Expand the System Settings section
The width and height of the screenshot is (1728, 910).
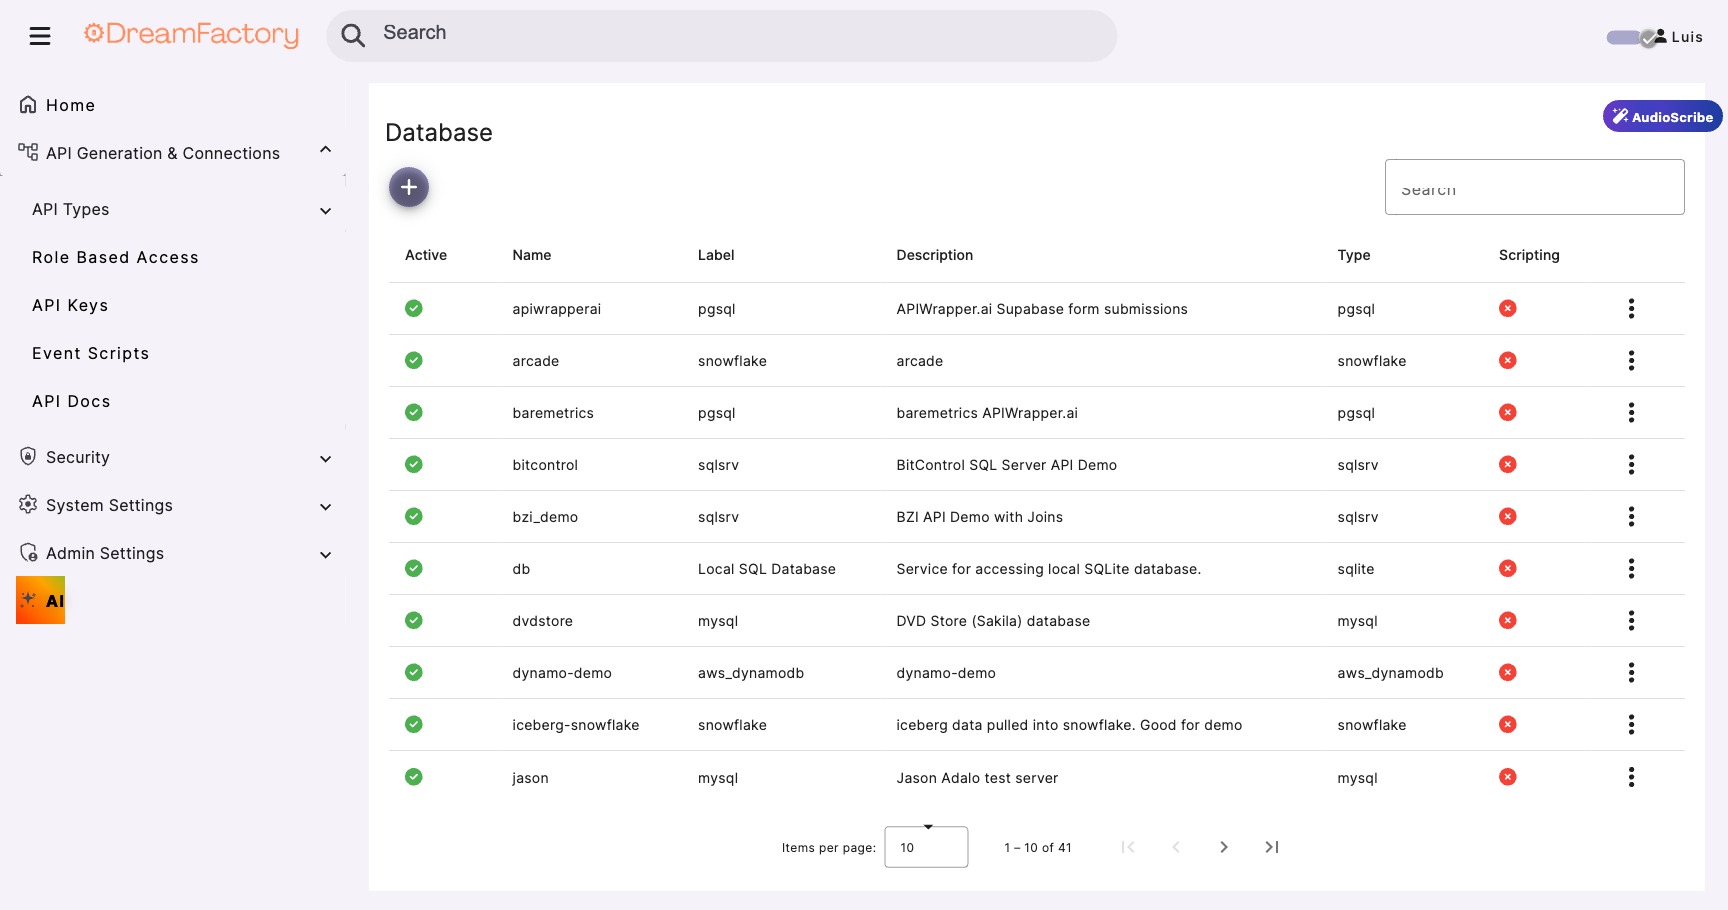325,507
